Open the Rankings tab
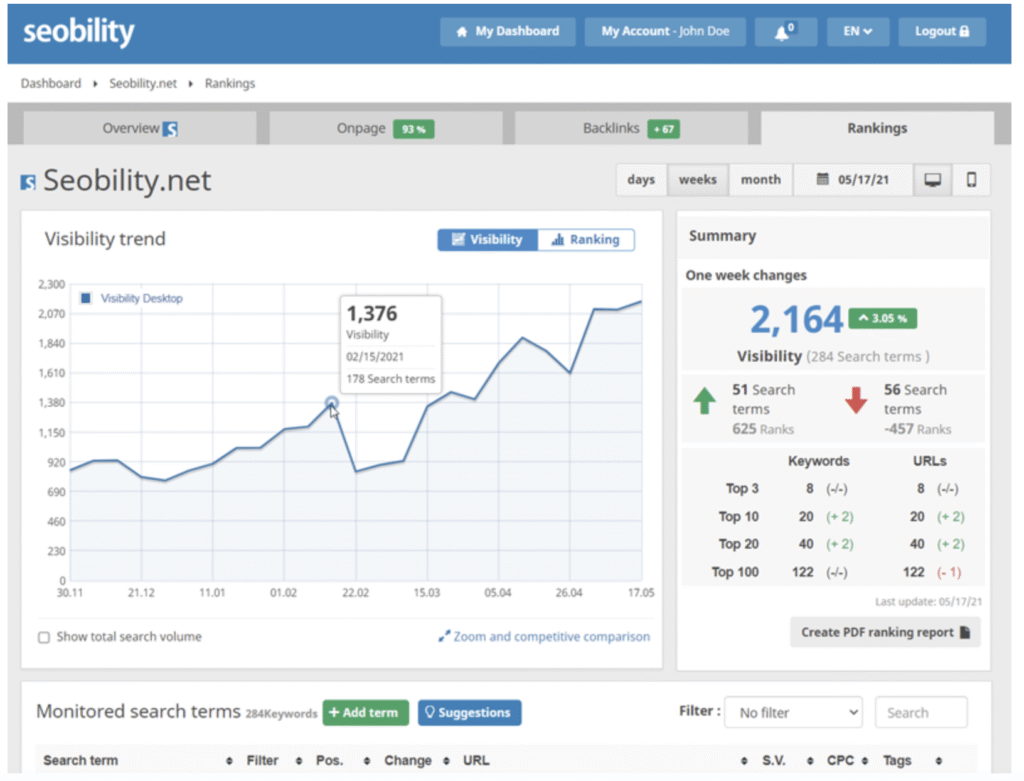 click(877, 129)
